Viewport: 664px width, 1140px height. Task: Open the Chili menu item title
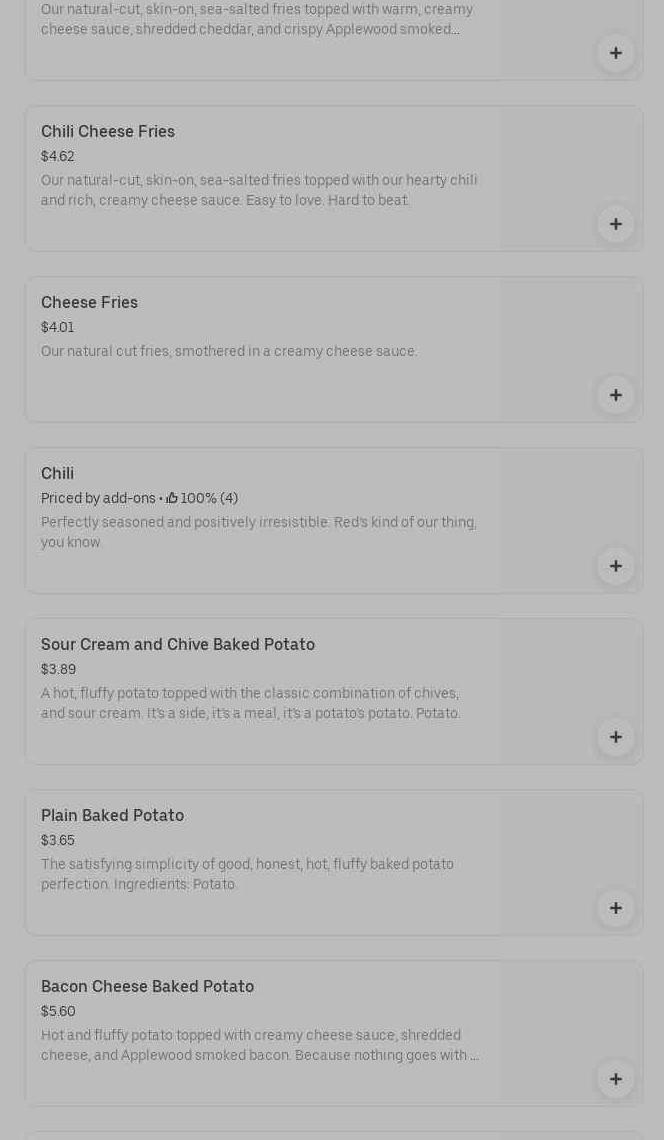57,474
